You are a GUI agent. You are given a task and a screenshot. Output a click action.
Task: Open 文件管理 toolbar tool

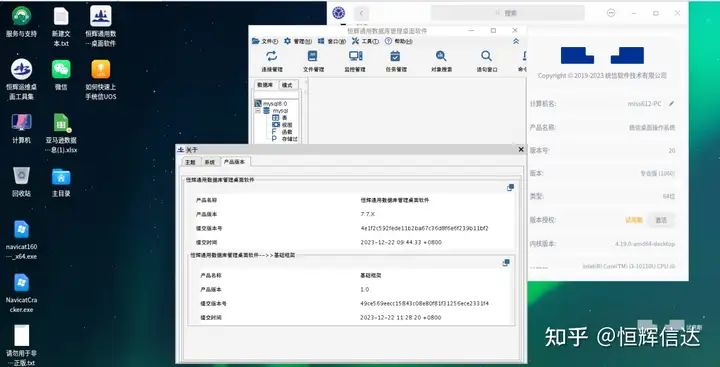click(x=313, y=62)
